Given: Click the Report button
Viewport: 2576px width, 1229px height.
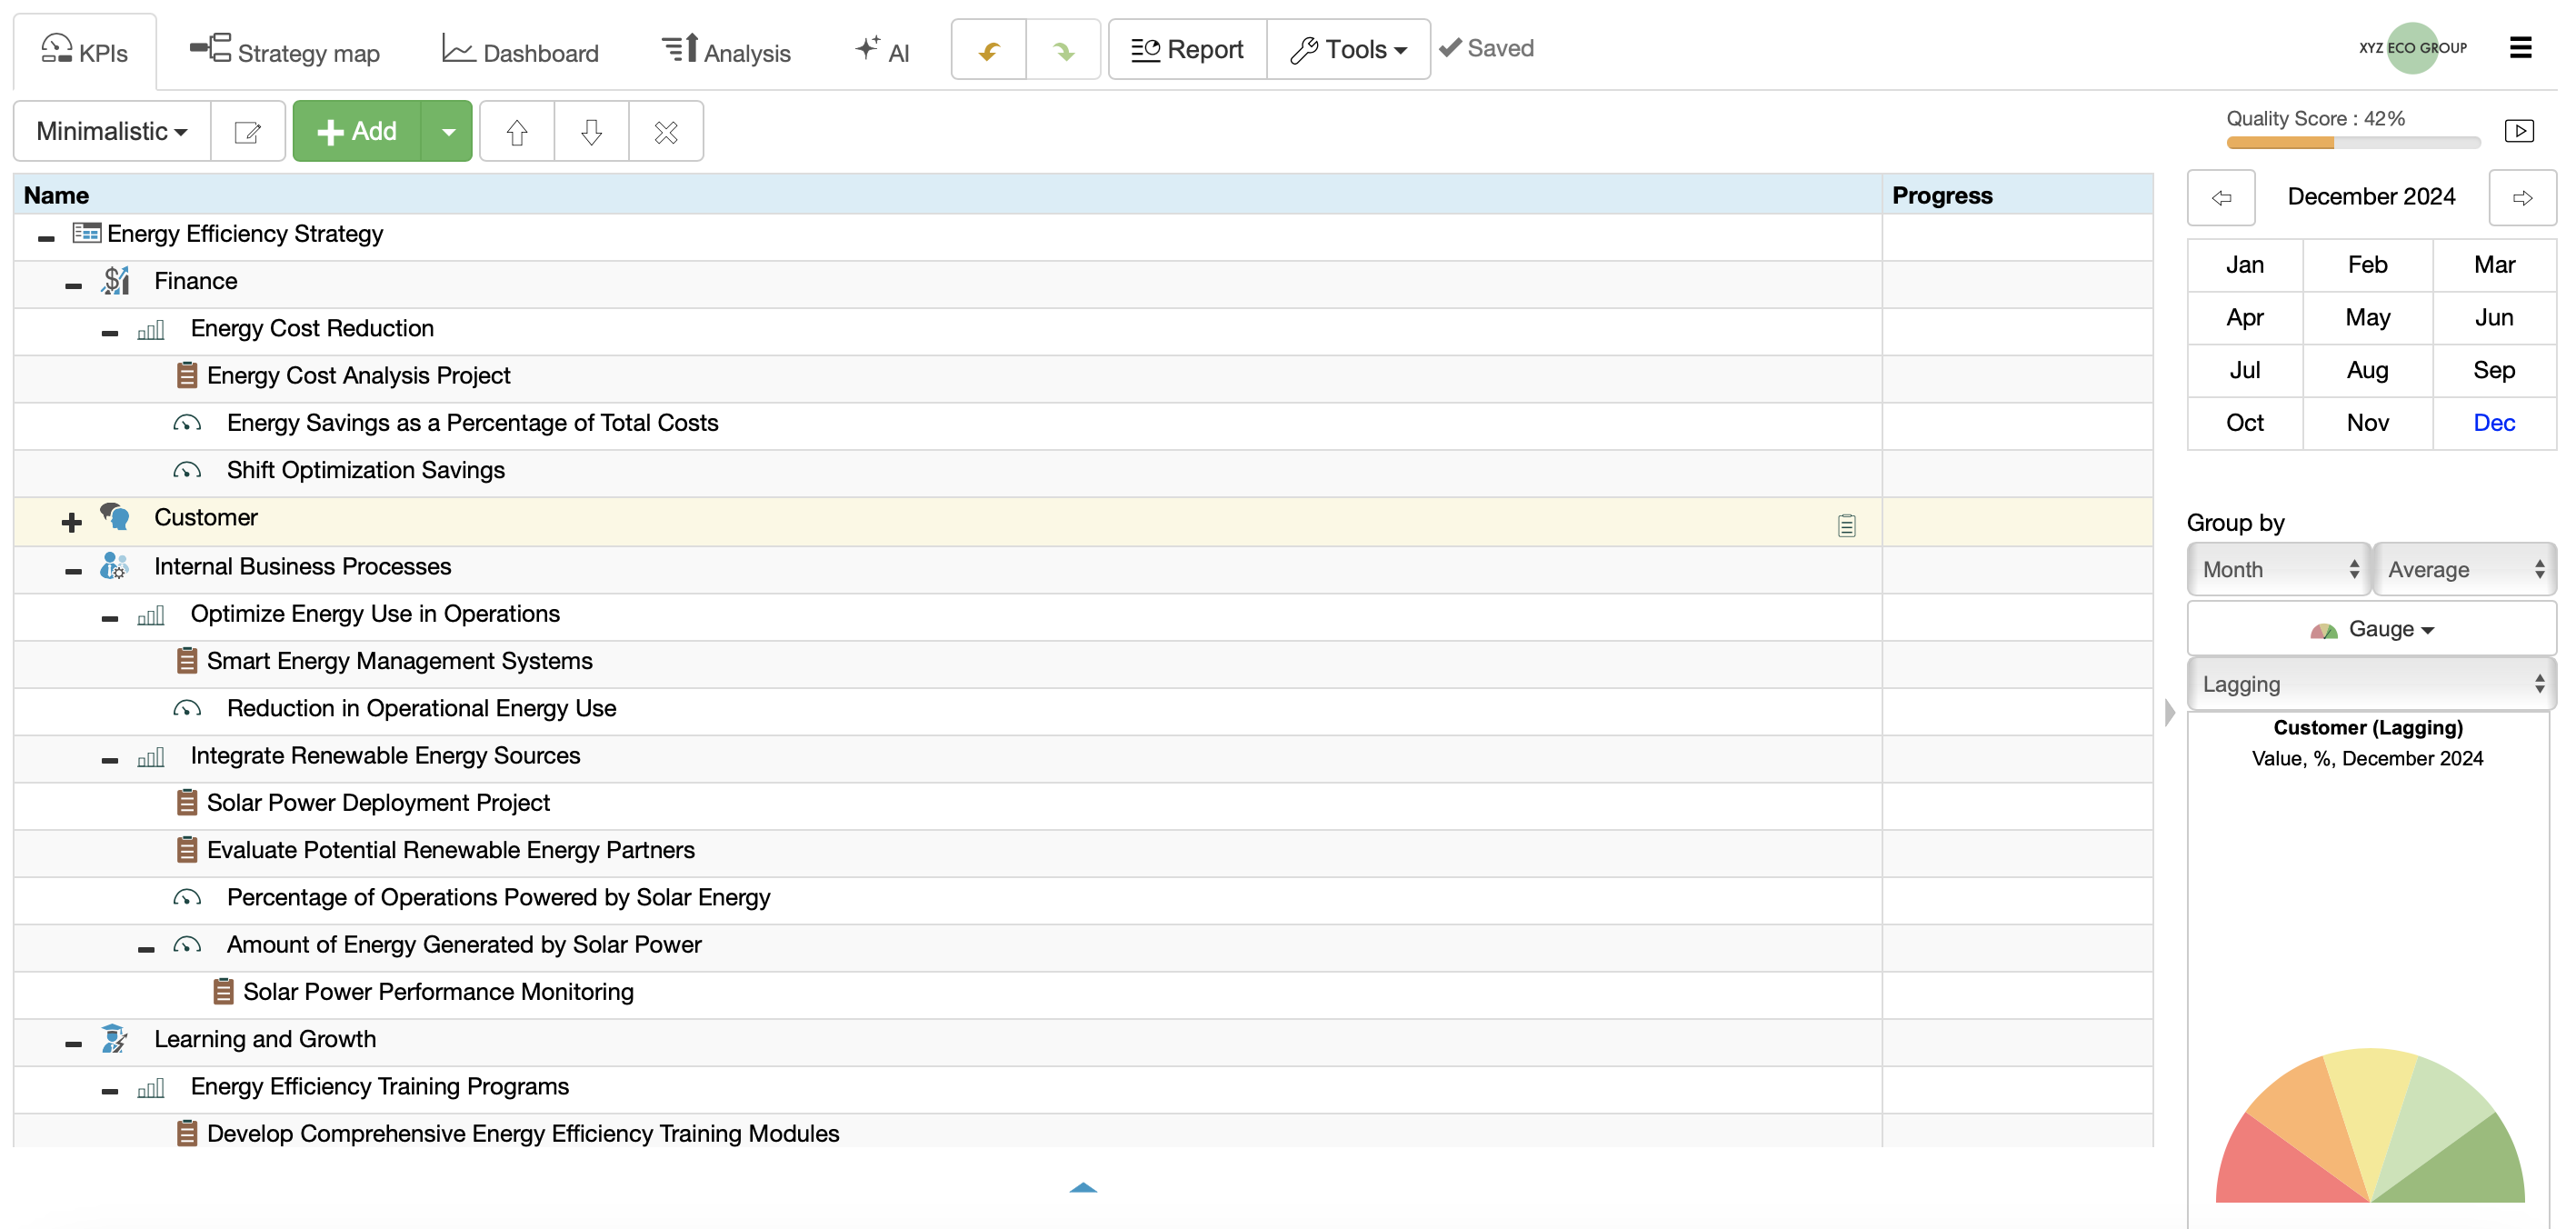Looking at the screenshot, I should (x=1187, y=50).
